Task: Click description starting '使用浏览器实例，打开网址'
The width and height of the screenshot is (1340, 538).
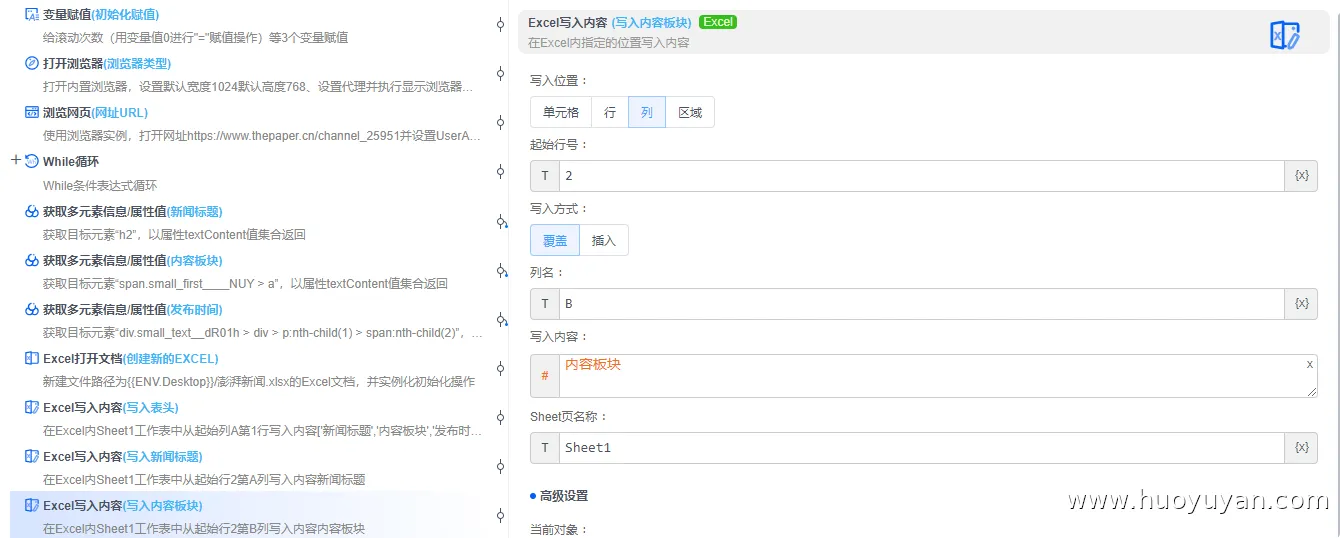Action: click(262, 136)
